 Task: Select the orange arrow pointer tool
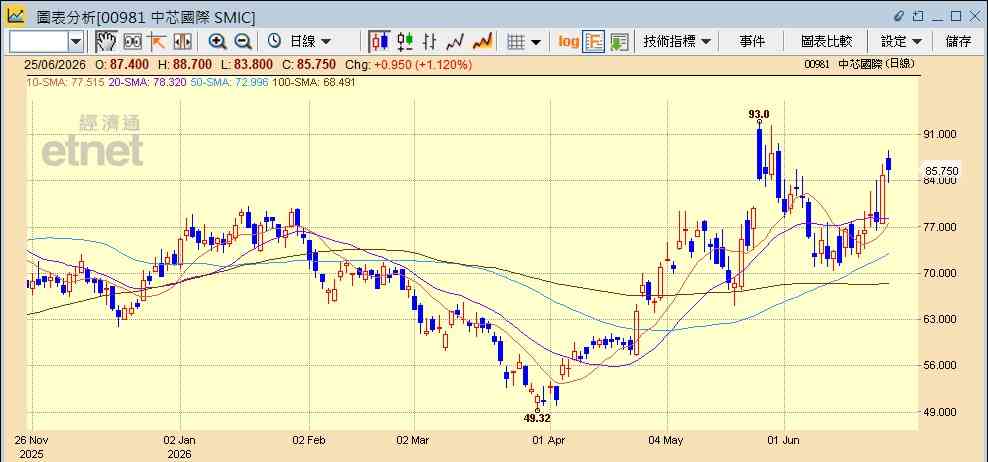[x=156, y=42]
